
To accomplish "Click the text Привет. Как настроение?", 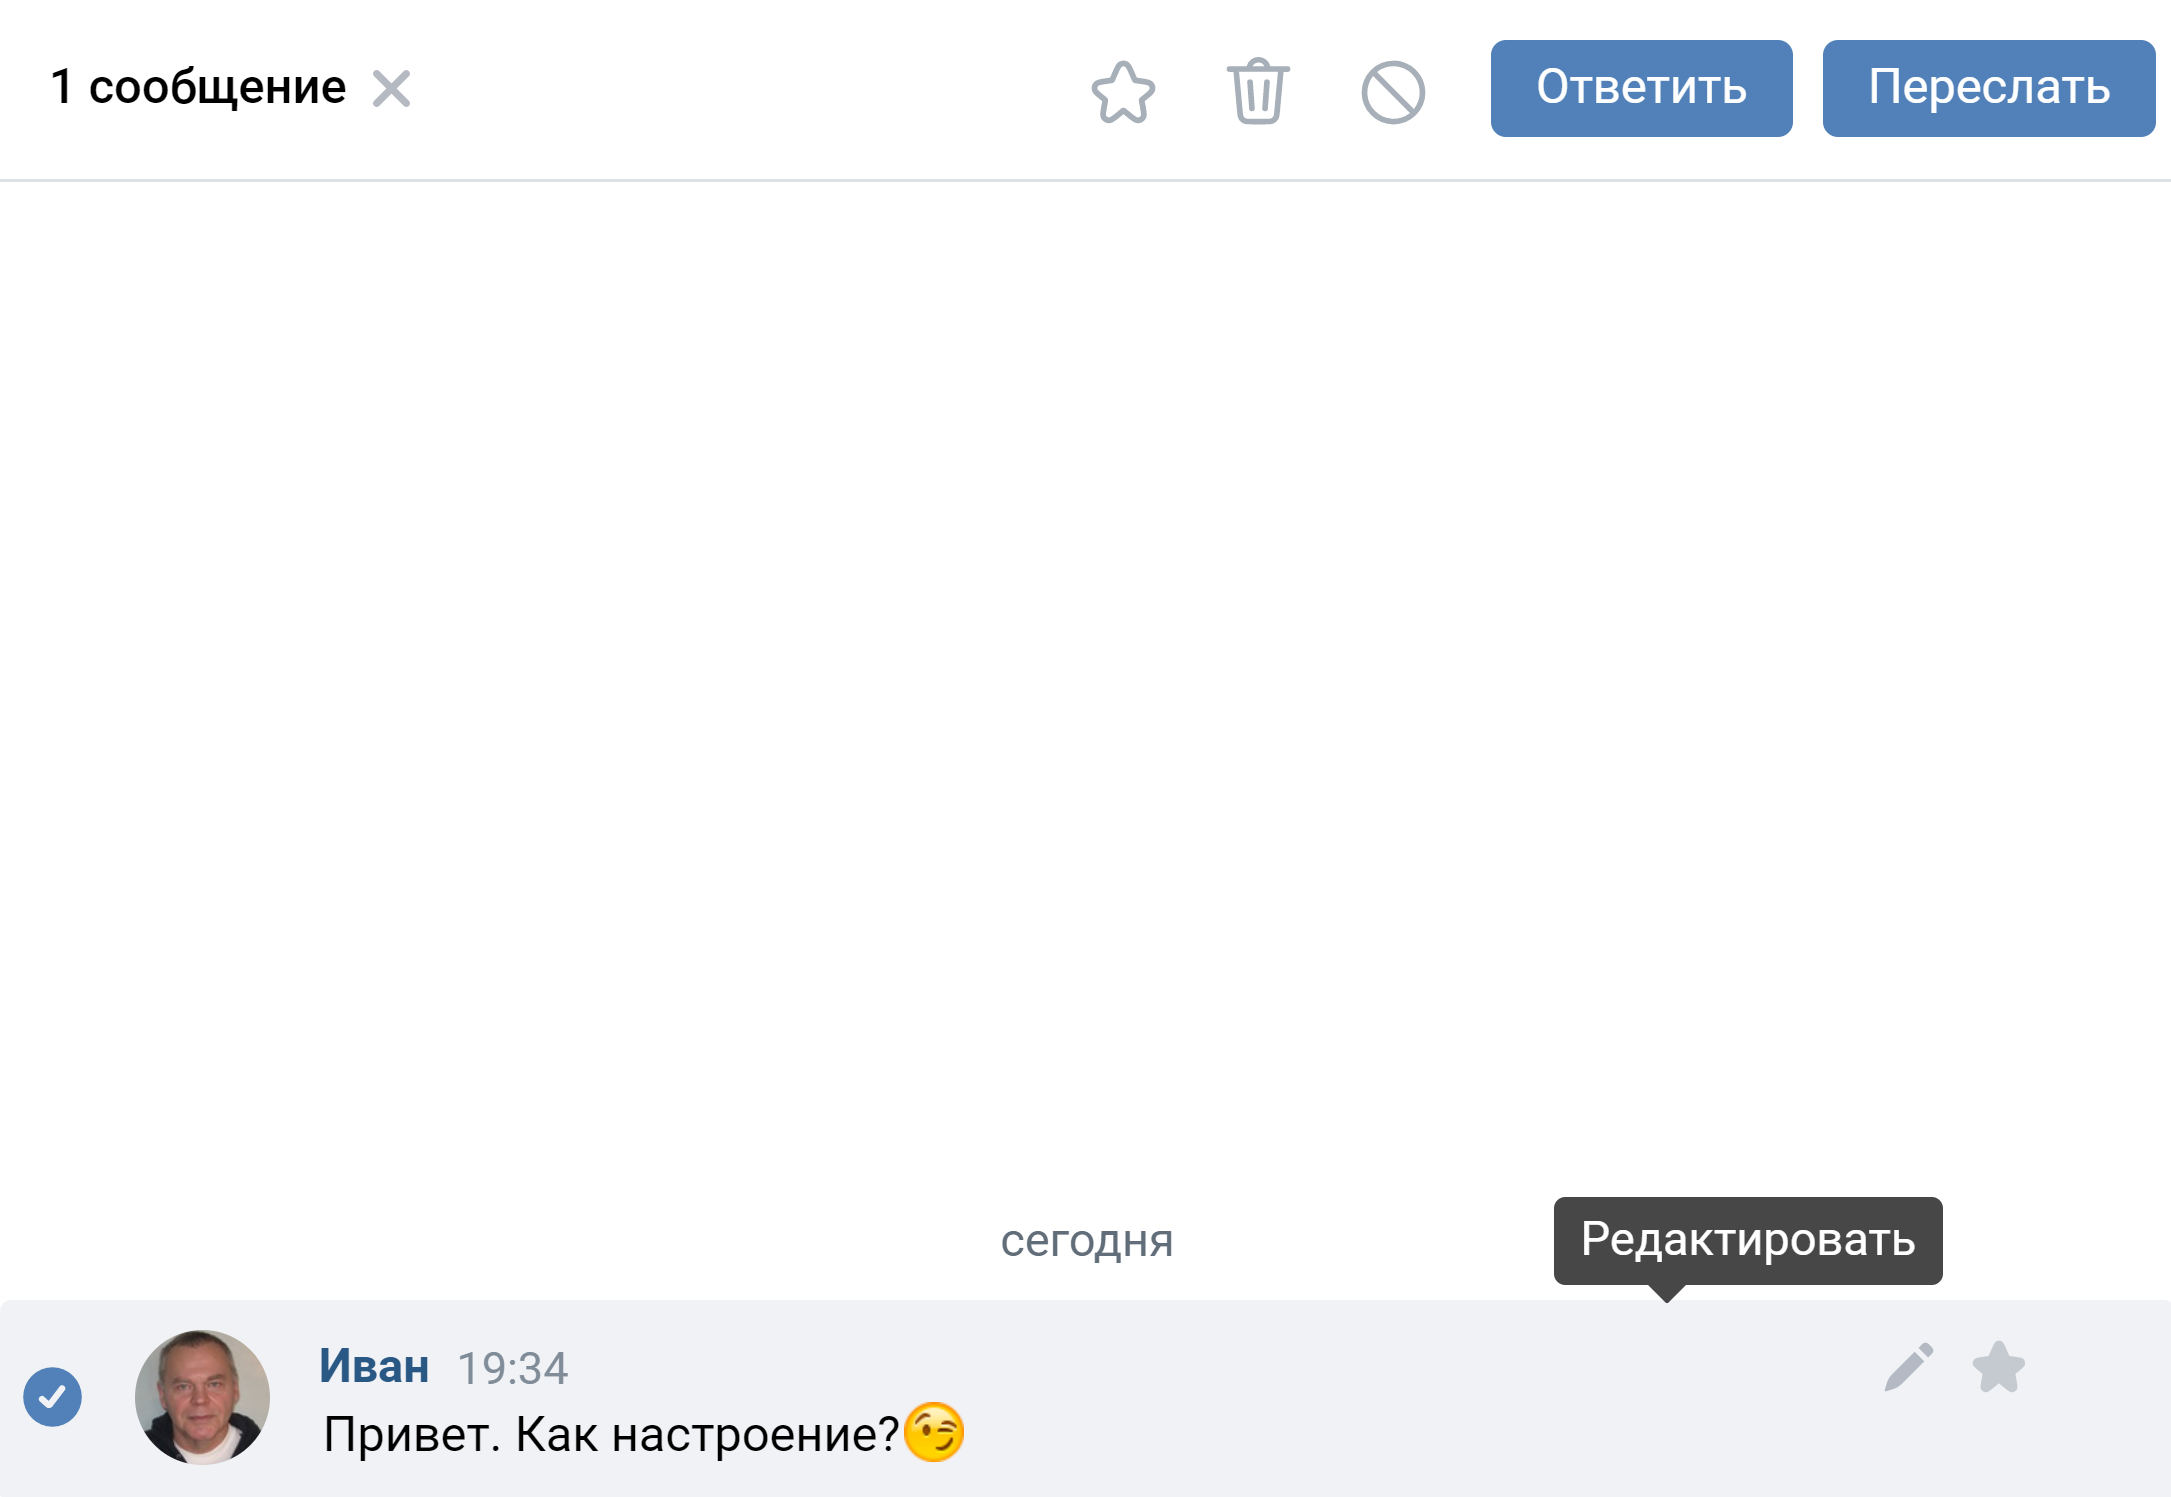I will [611, 1434].
